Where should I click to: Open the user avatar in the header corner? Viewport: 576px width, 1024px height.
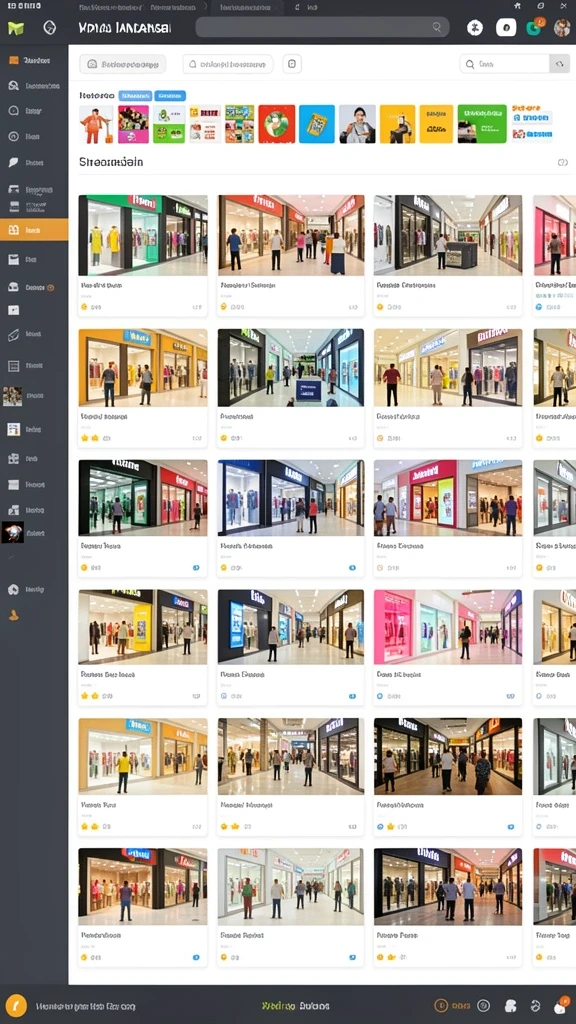(x=562, y=27)
